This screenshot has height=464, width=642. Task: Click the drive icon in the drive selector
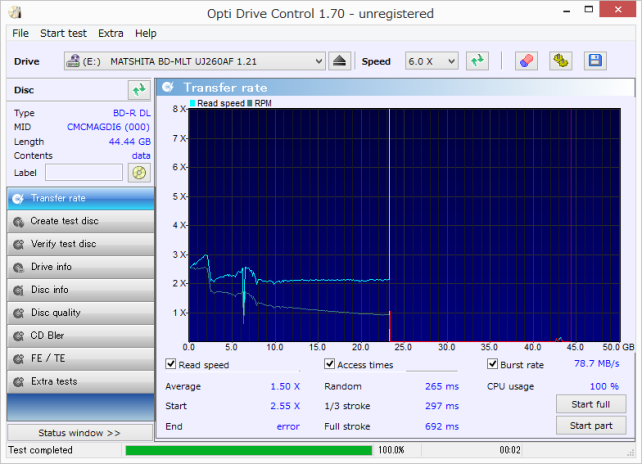(73, 61)
